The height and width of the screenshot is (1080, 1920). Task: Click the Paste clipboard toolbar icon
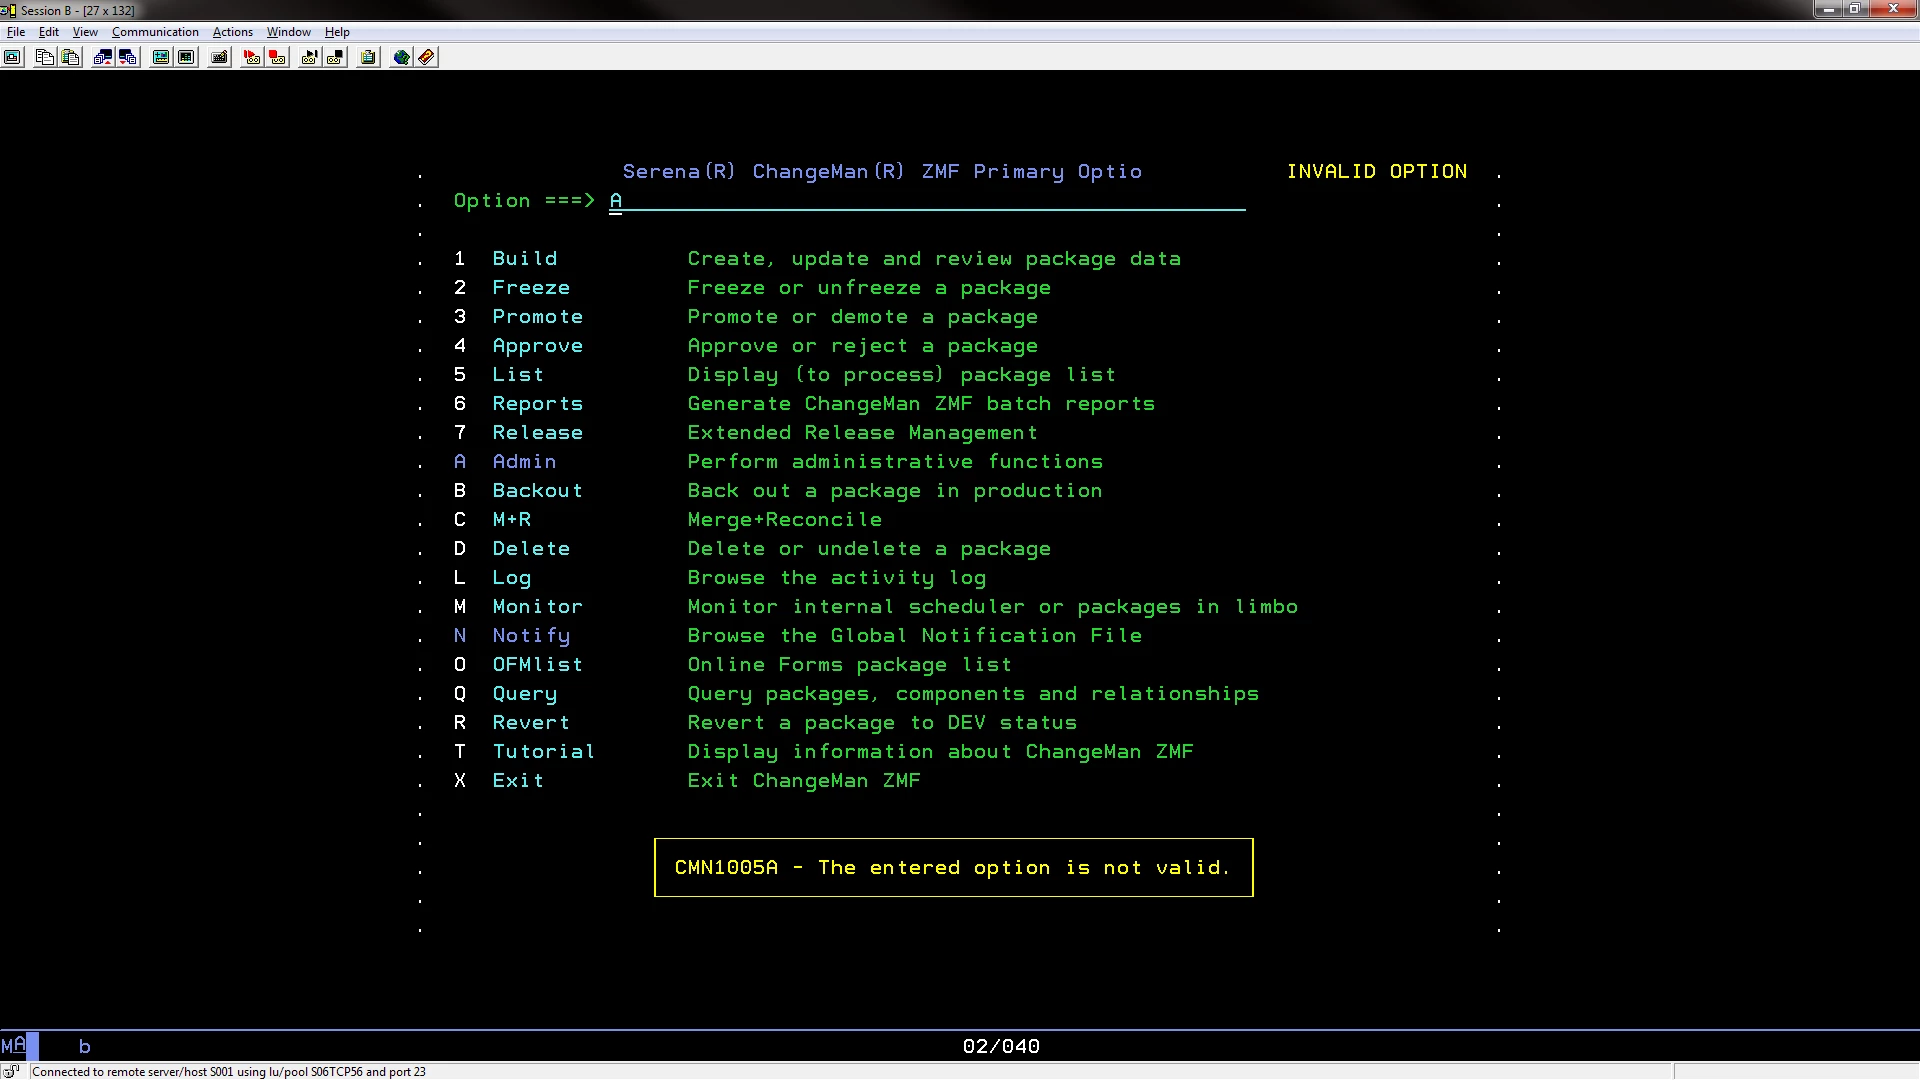[70, 57]
